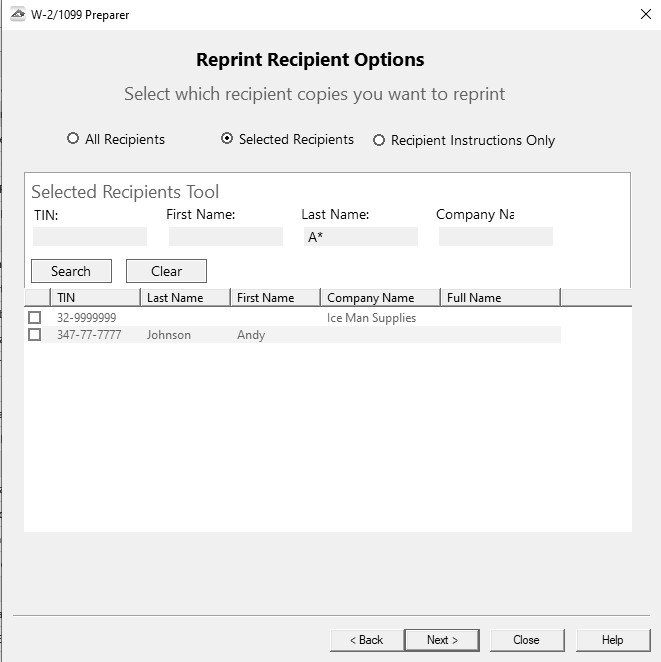Click the W-2/1099 Preparer app icon
This screenshot has height=662, width=661.
tap(17, 15)
